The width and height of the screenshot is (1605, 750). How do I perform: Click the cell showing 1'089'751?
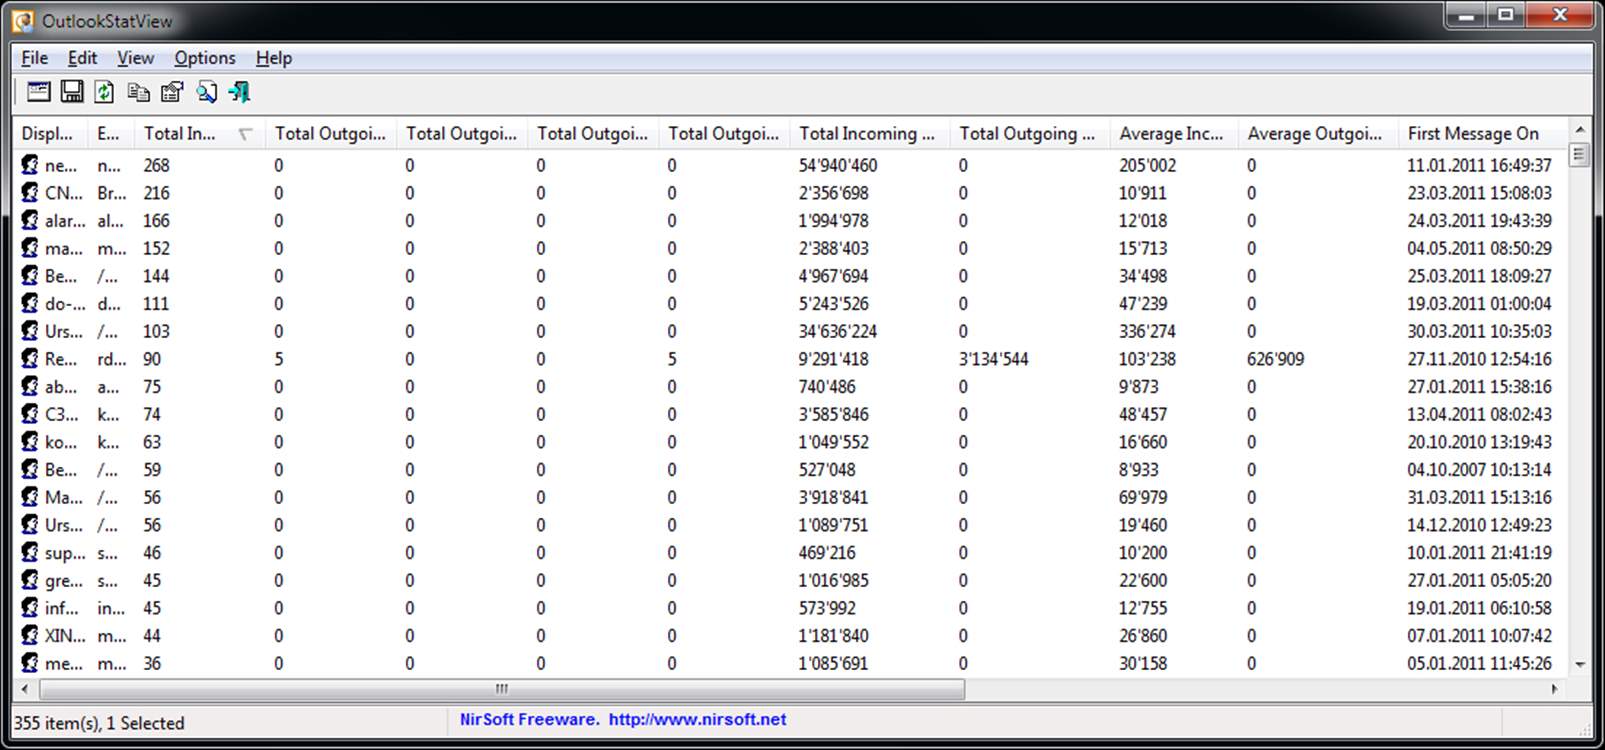(x=833, y=525)
